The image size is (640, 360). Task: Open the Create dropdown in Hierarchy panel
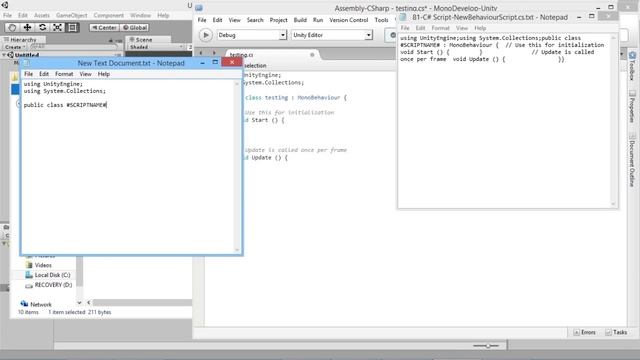point(15,47)
